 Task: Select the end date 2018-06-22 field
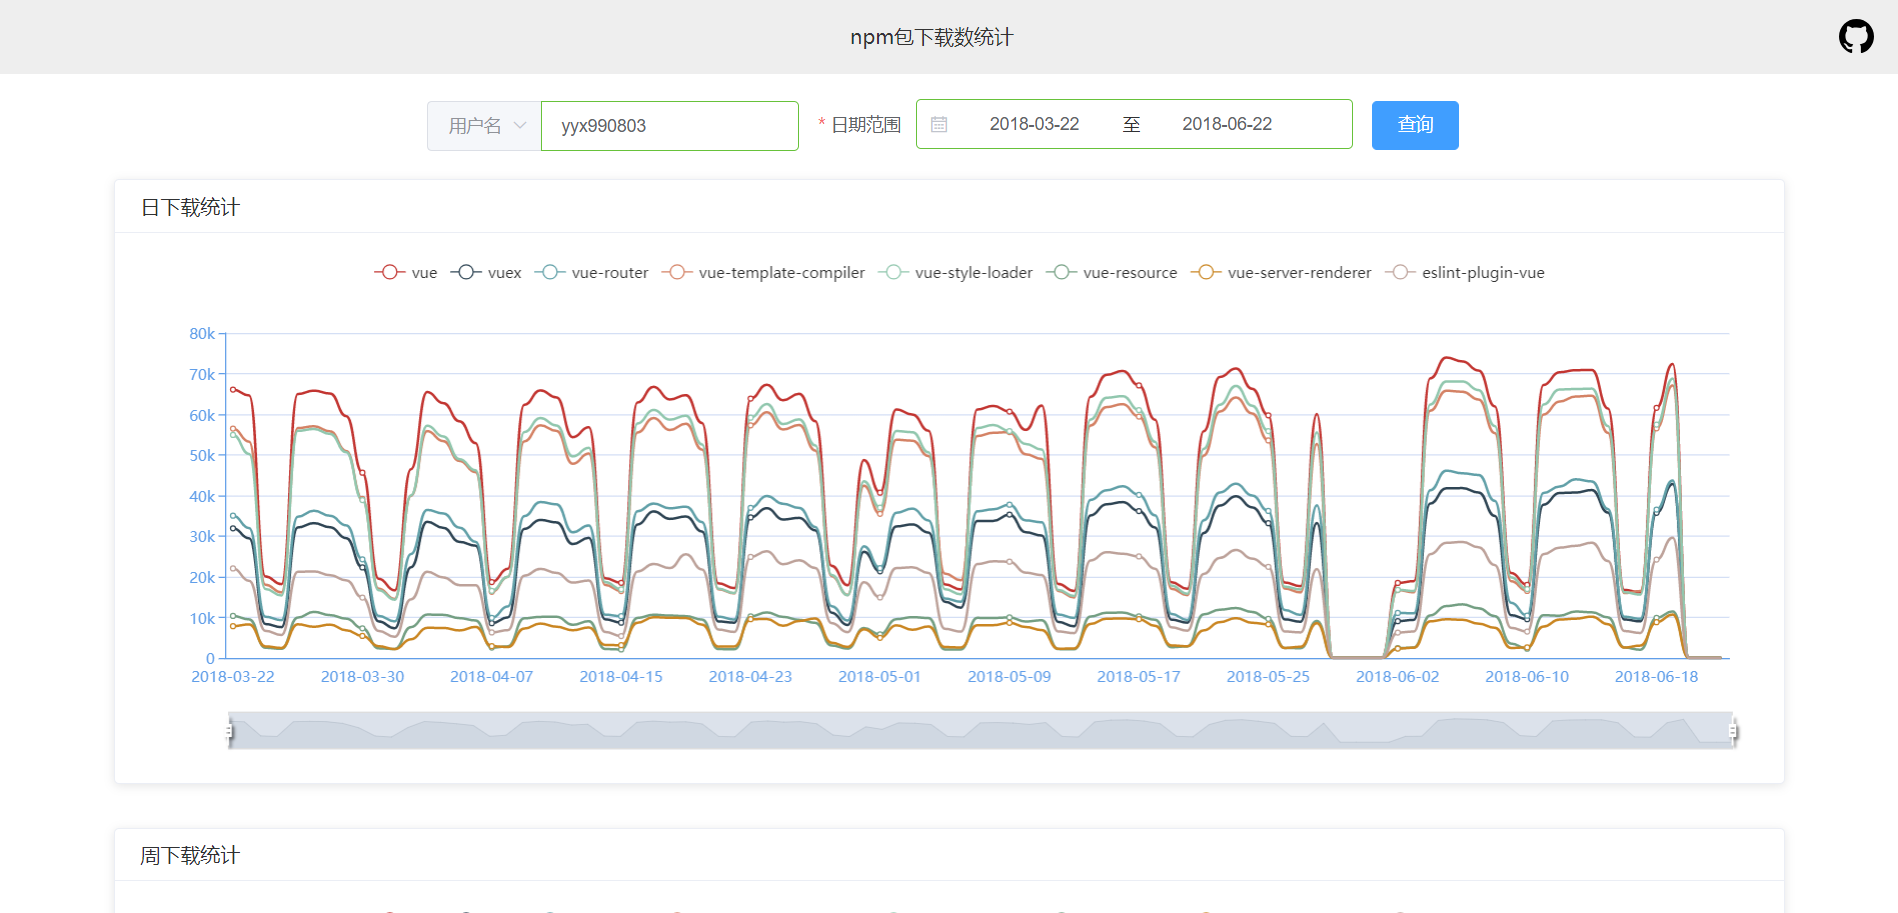[1227, 124]
